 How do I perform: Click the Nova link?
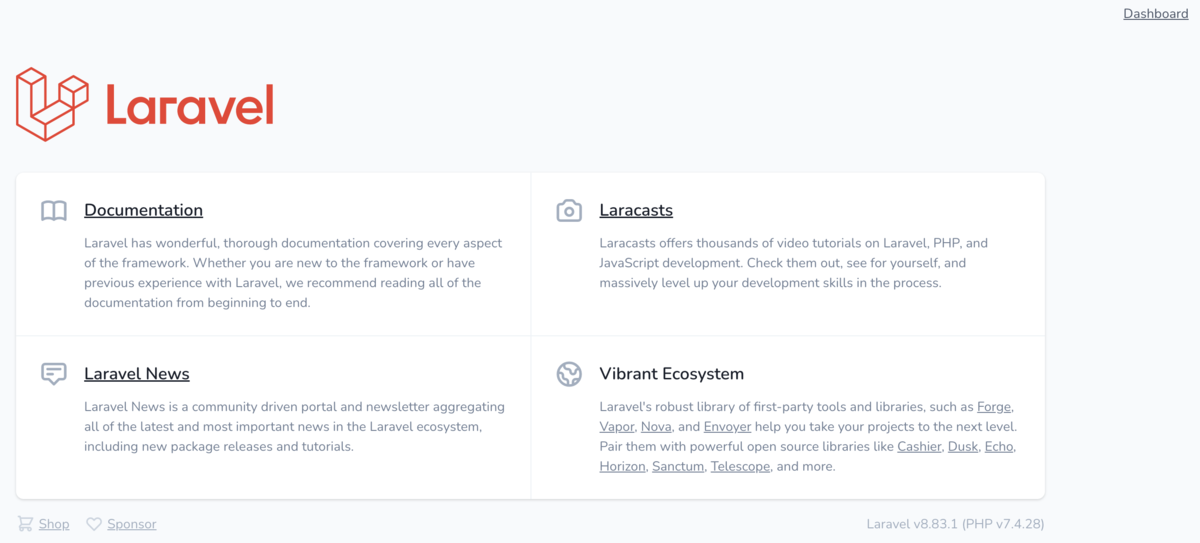click(656, 427)
